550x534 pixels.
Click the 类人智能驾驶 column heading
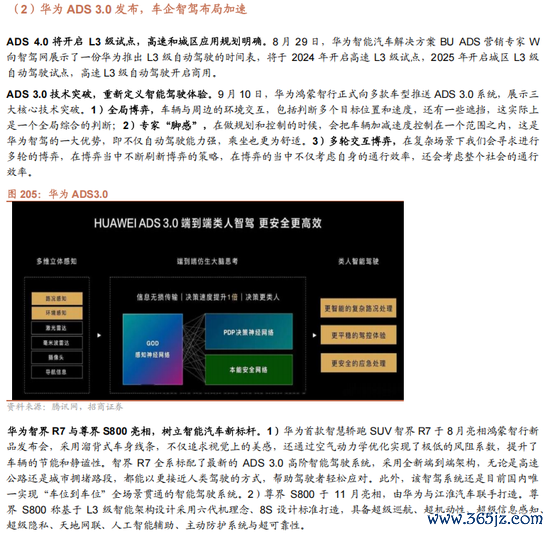(x=358, y=261)
